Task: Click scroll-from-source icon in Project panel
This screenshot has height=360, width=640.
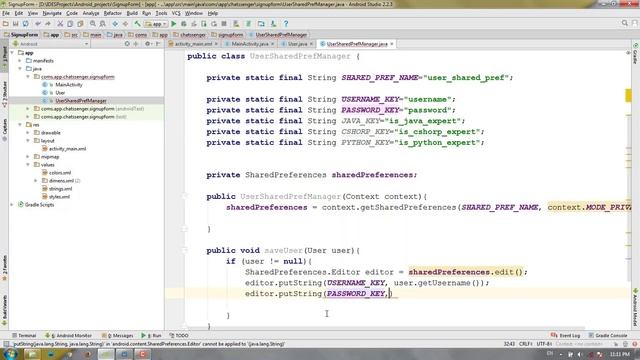Action: (x=127, y=44)
